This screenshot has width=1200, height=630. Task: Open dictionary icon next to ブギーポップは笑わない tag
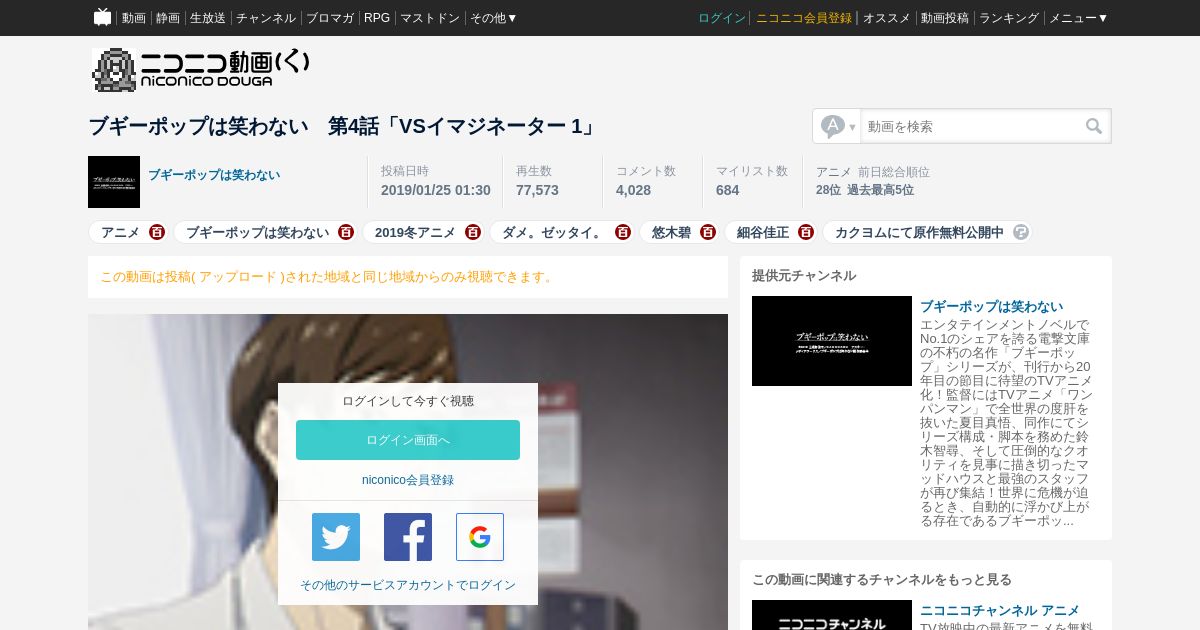click(346, 232)
